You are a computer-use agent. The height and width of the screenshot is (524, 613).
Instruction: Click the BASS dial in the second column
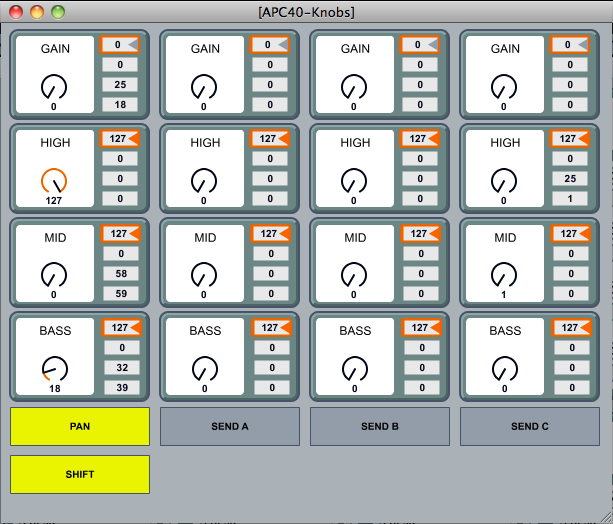[x=204, y=369]
